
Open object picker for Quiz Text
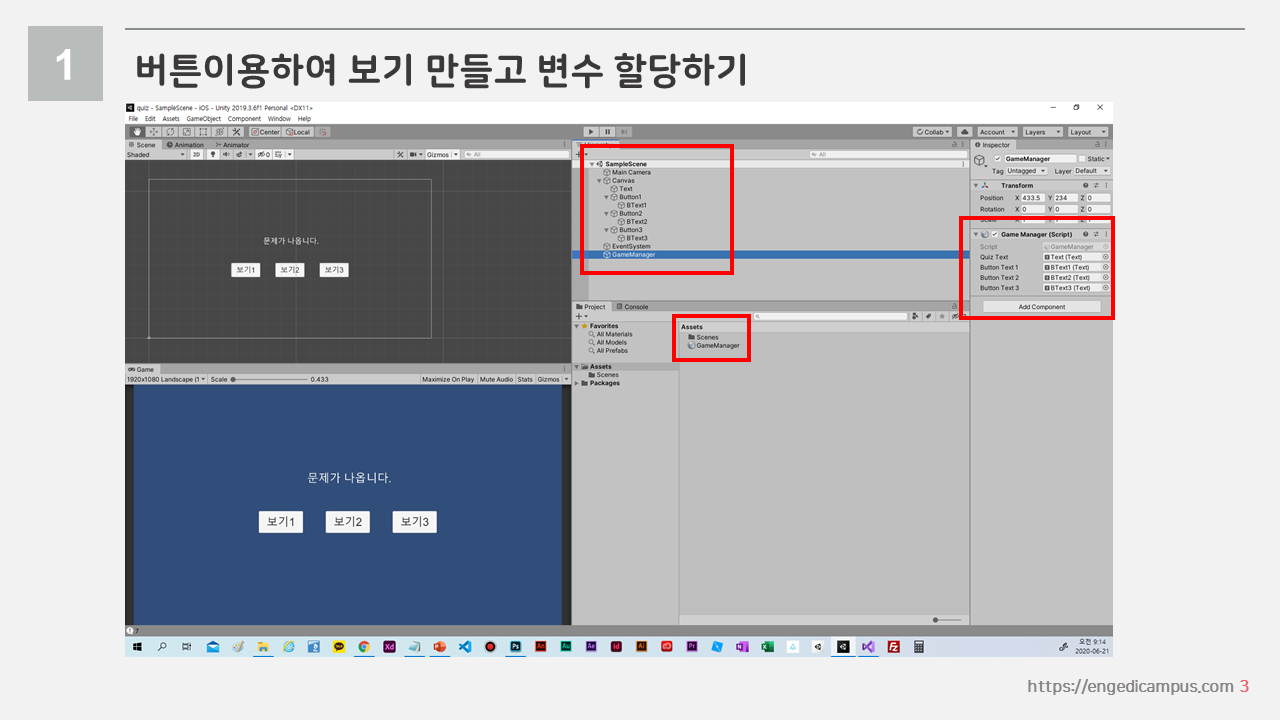point(1105,257)
